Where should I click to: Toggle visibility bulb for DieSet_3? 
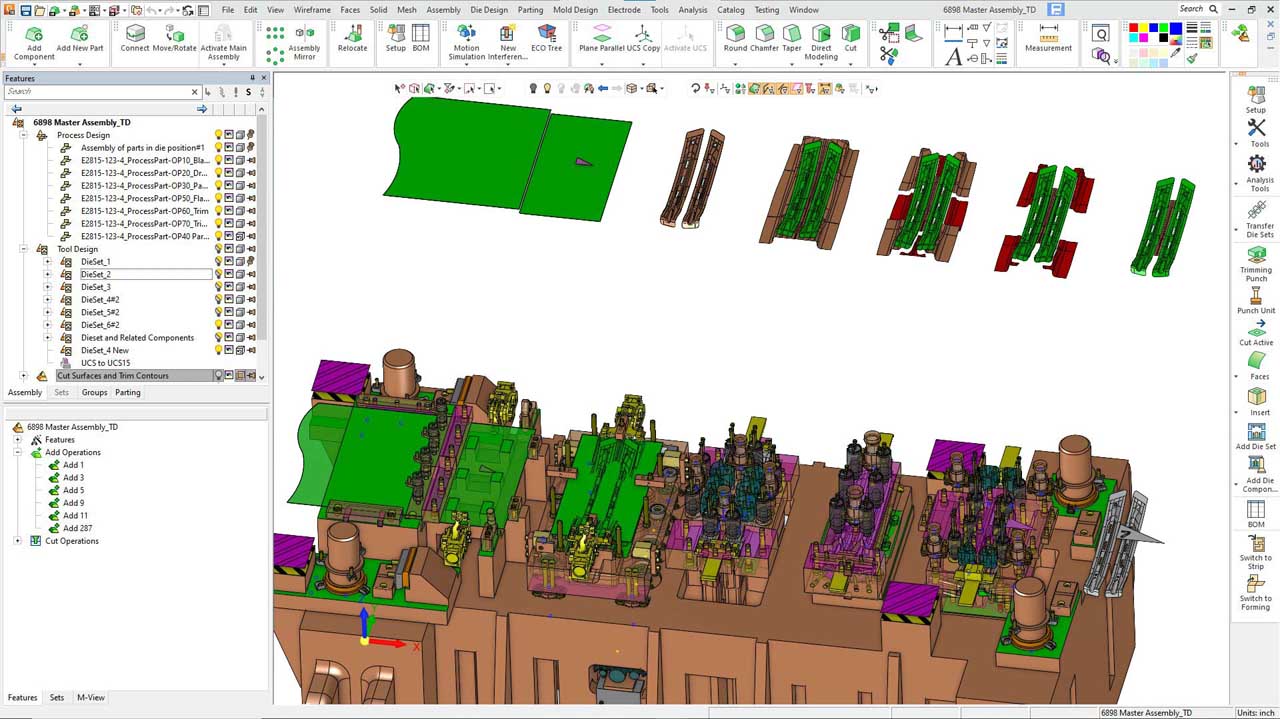[x=218, y=287]
